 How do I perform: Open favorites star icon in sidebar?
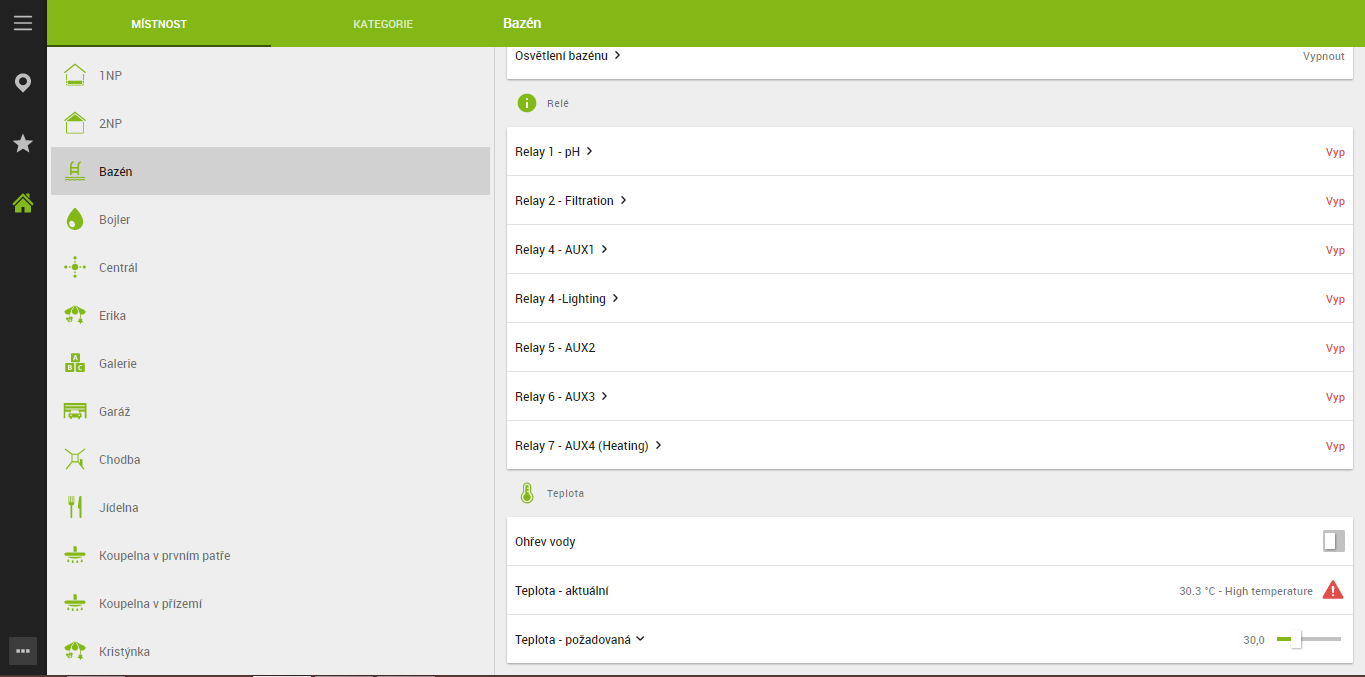(23, 144)
